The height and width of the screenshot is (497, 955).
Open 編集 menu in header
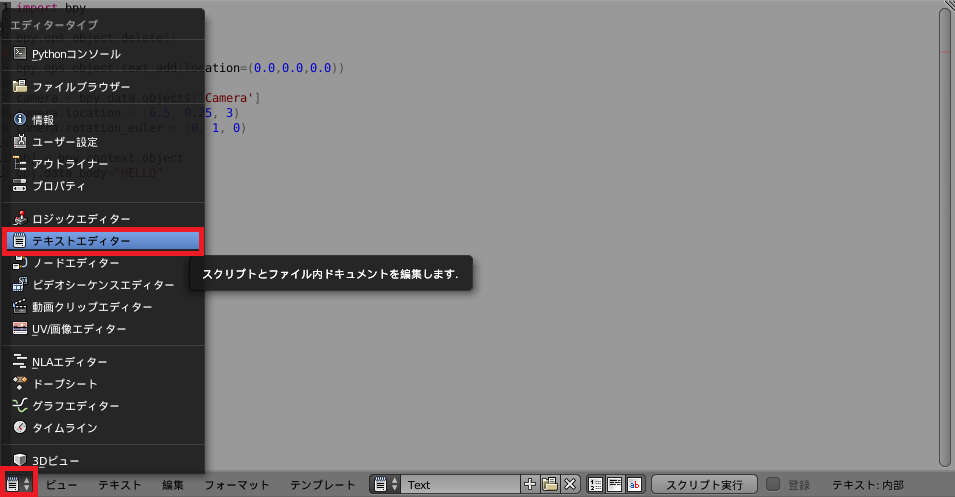[x=173, y=485]
